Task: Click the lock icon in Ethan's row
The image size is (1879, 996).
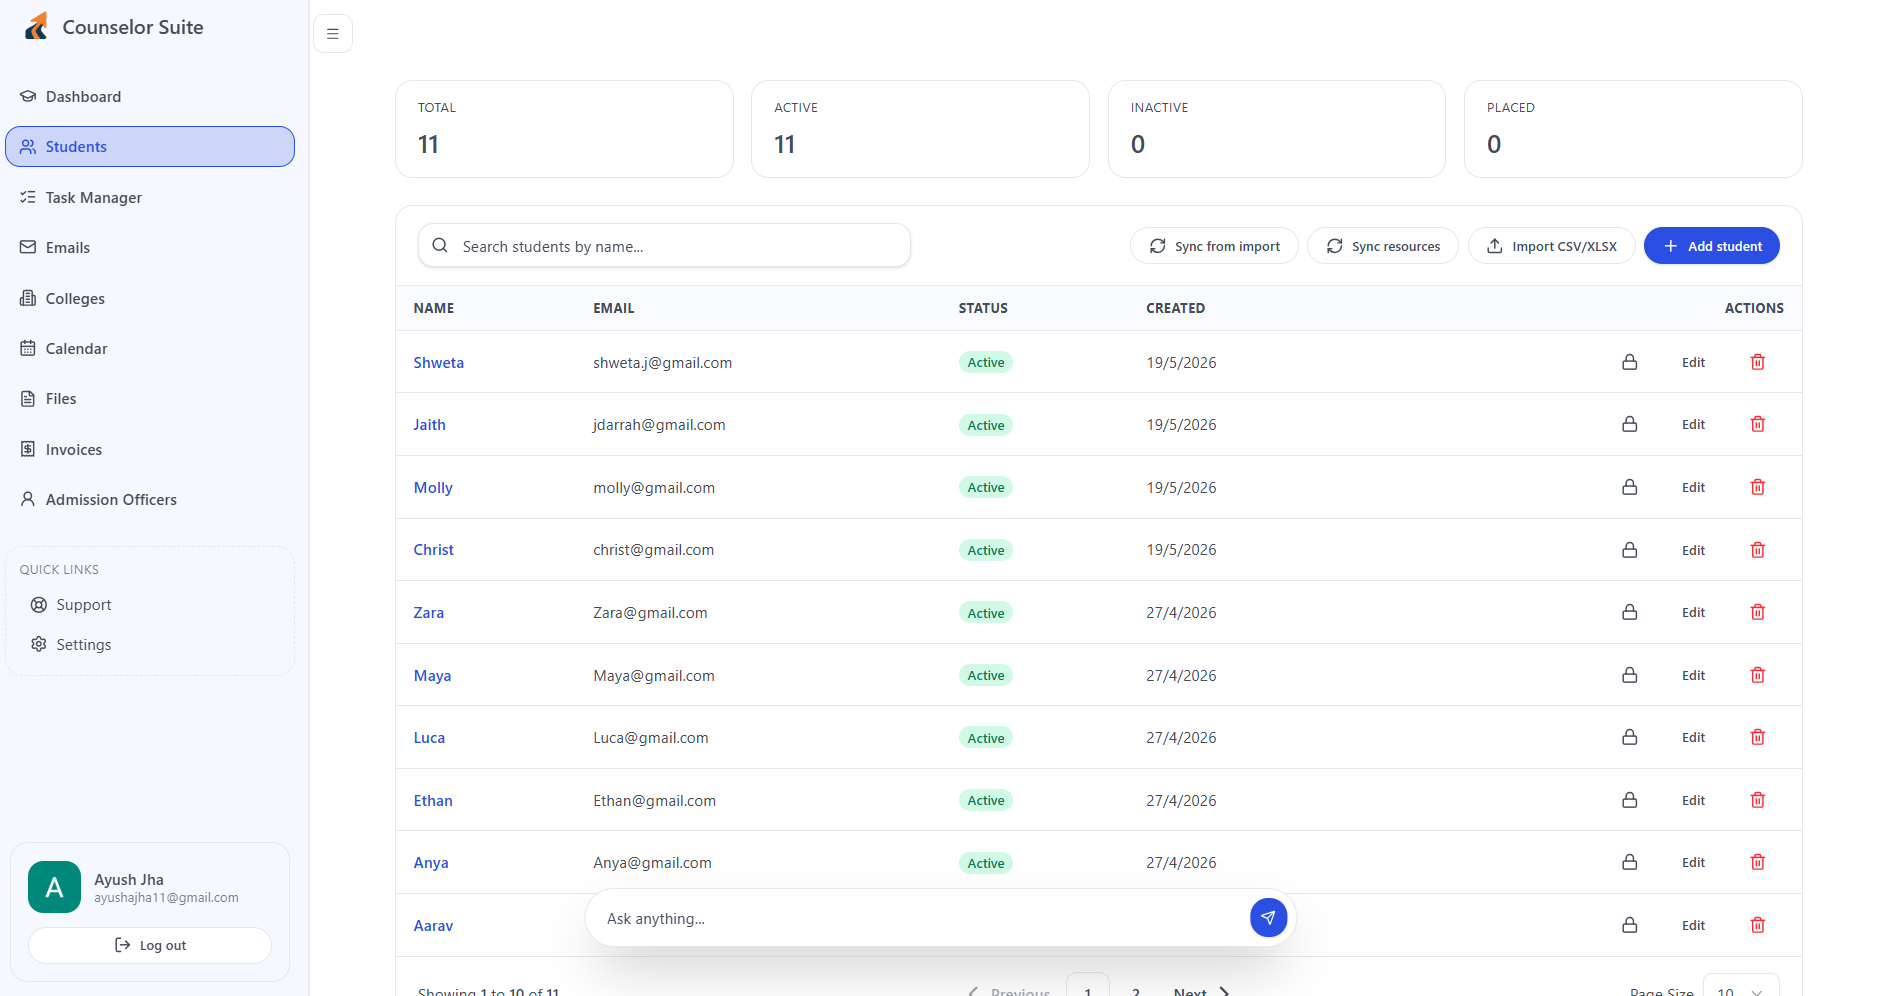Action: [1629, 800]
